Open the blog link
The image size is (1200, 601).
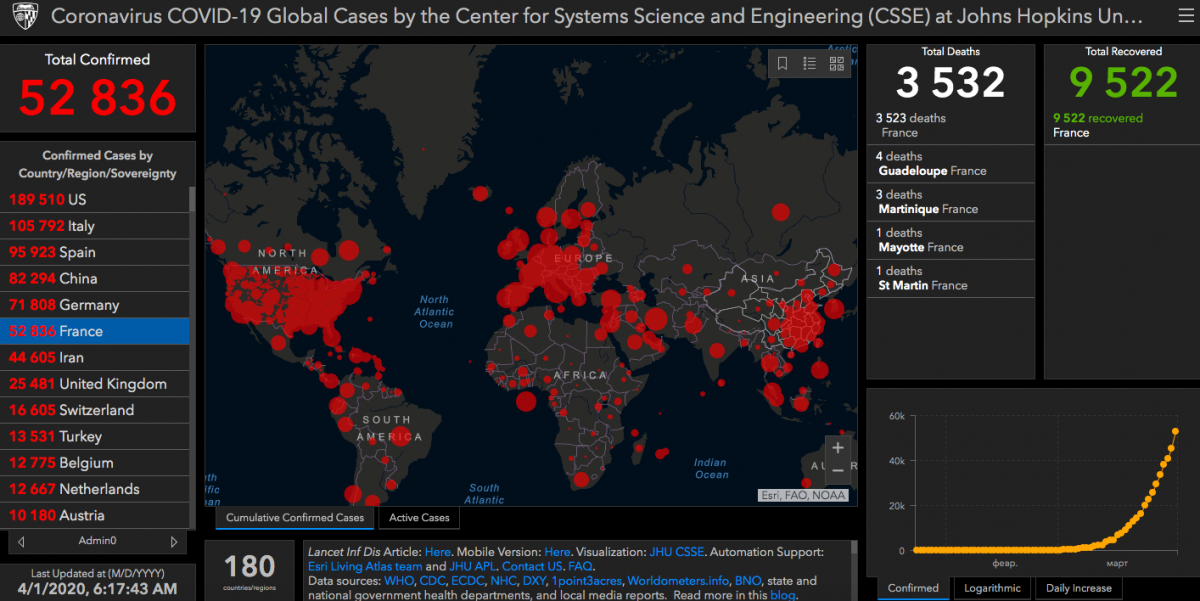(781, 595)
